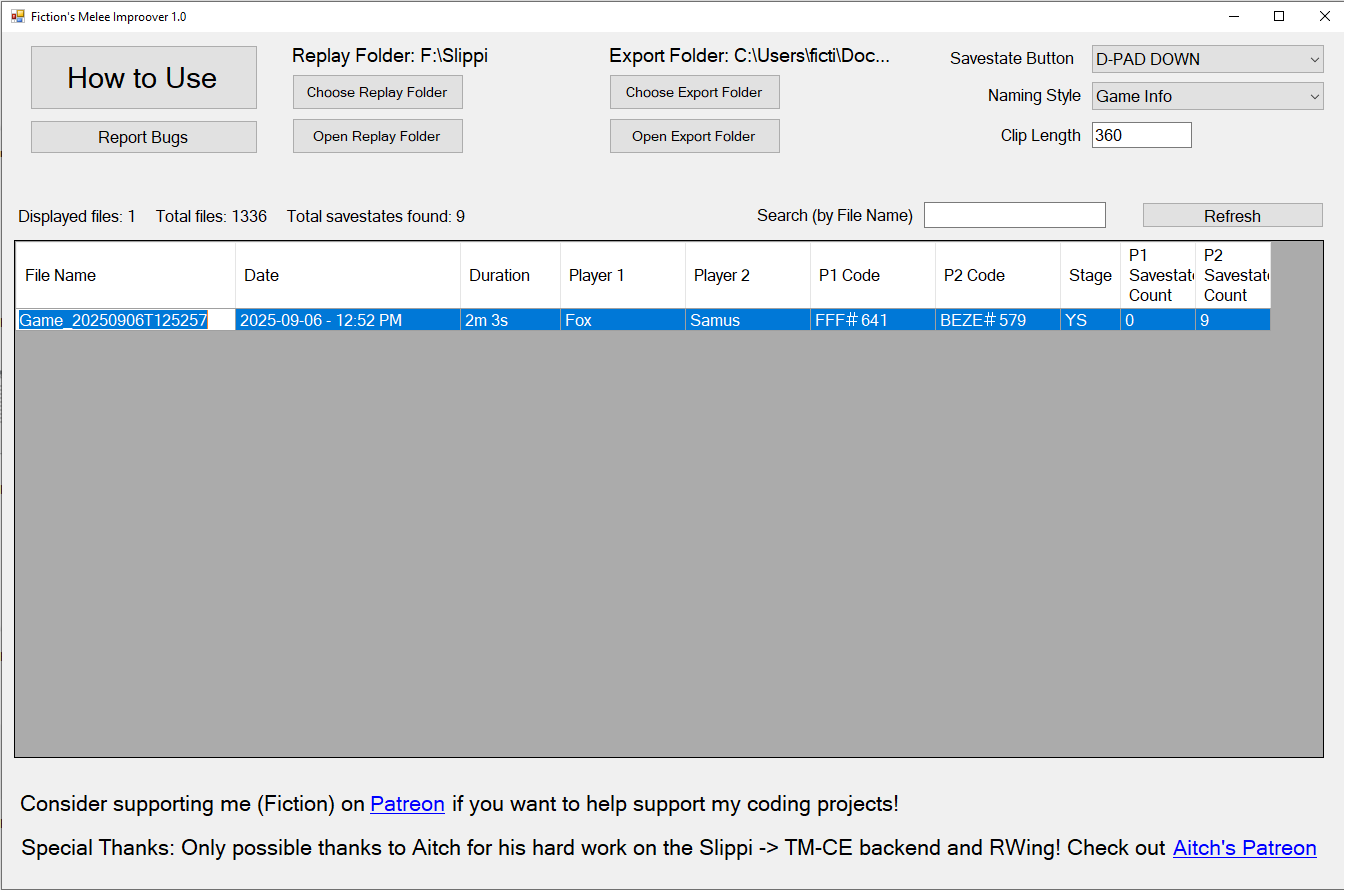Image resolution: width=1346 pixels, height=890 pixels.
Task: Click the BEZE#579 code cell
Action: pyautogui.click(x=998, y=320)
